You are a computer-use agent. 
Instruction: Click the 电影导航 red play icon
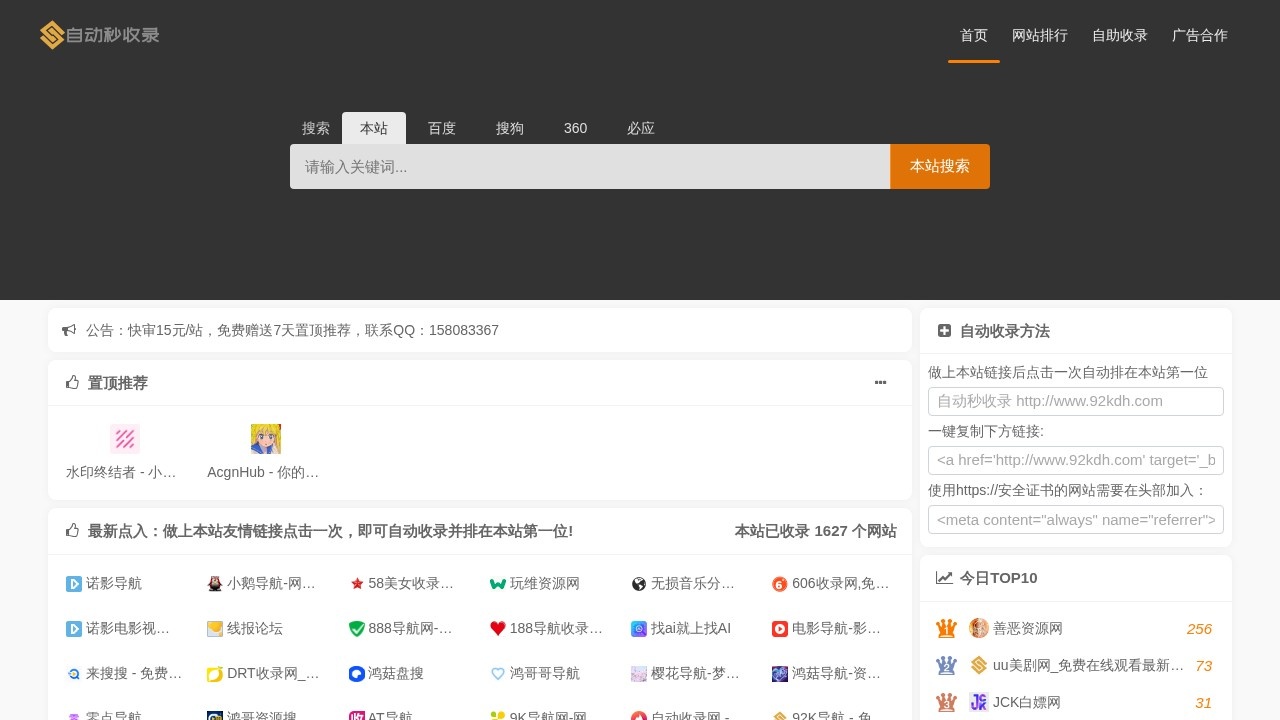(780, 629)
